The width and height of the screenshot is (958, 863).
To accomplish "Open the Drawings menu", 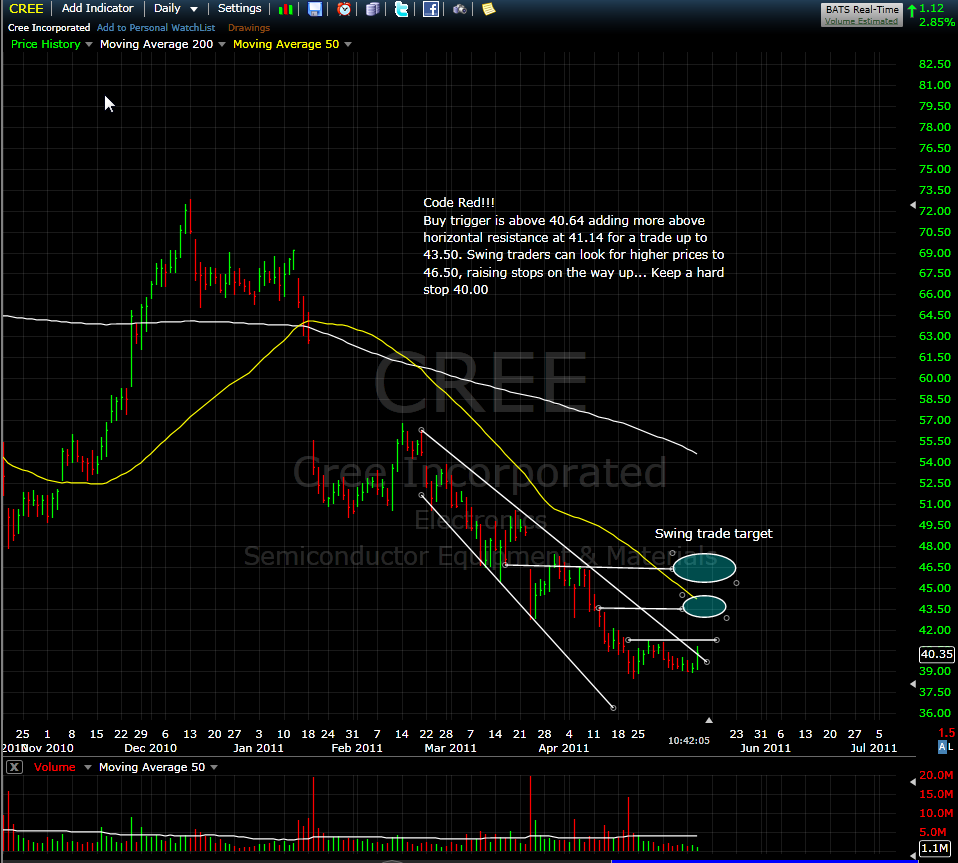I will (x=249, y=27).
